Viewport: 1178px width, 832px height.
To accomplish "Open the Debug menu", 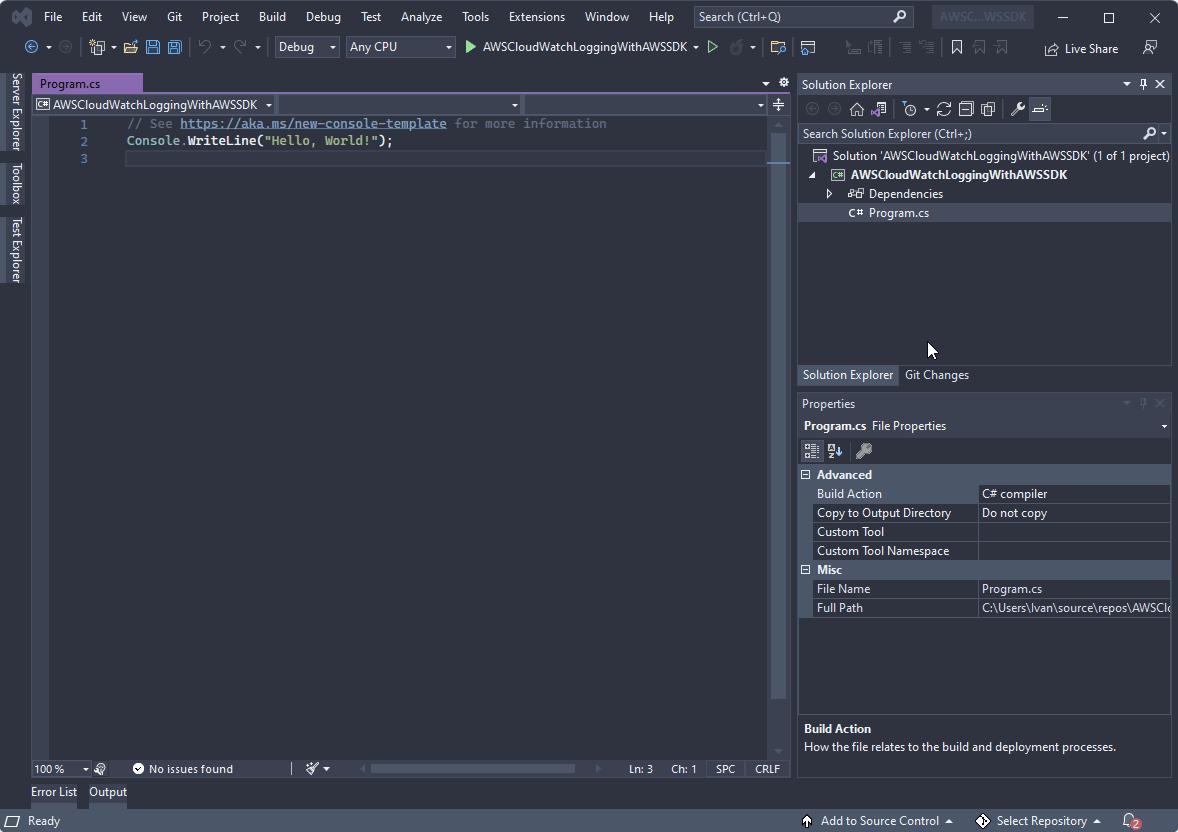I will pos(323,17).
